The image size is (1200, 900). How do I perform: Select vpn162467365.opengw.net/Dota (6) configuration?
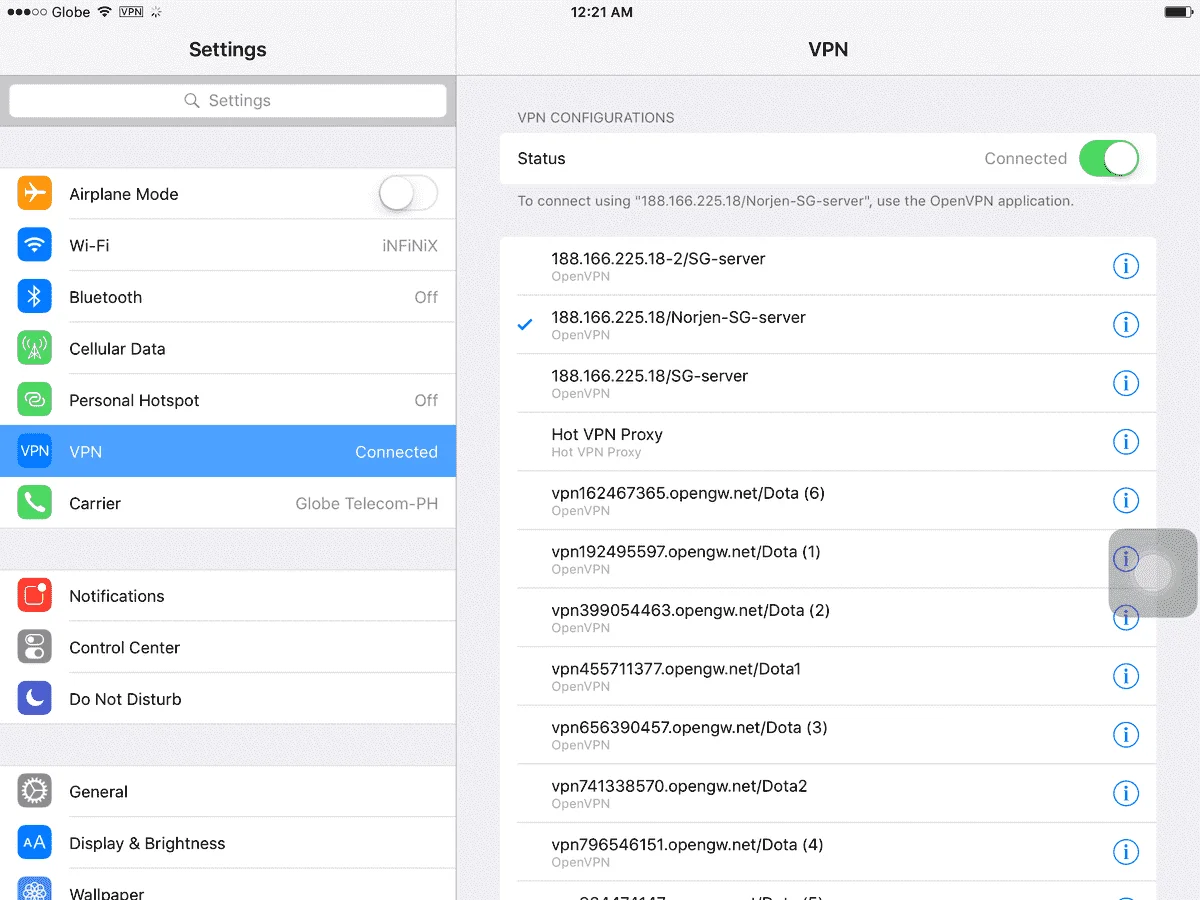pyautogui.click(x=828, y=501)
